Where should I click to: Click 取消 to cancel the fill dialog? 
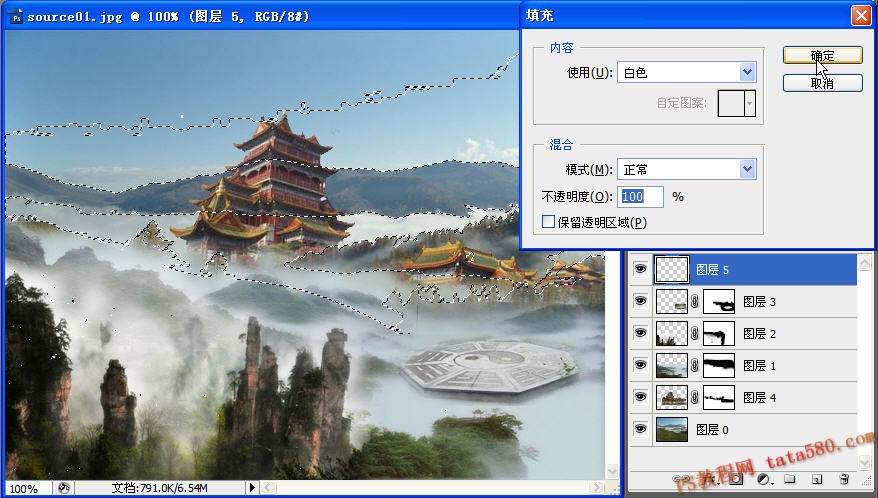tap(823, 83)
